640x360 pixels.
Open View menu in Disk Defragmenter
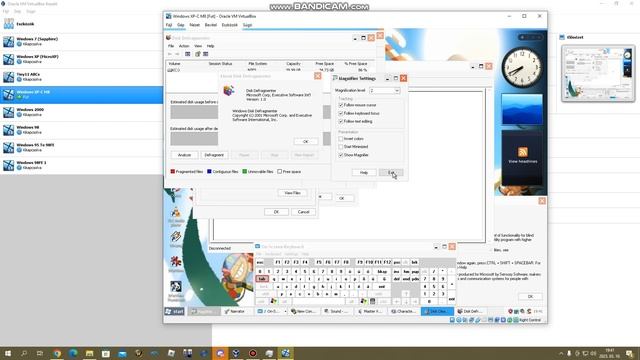[198, 46]
